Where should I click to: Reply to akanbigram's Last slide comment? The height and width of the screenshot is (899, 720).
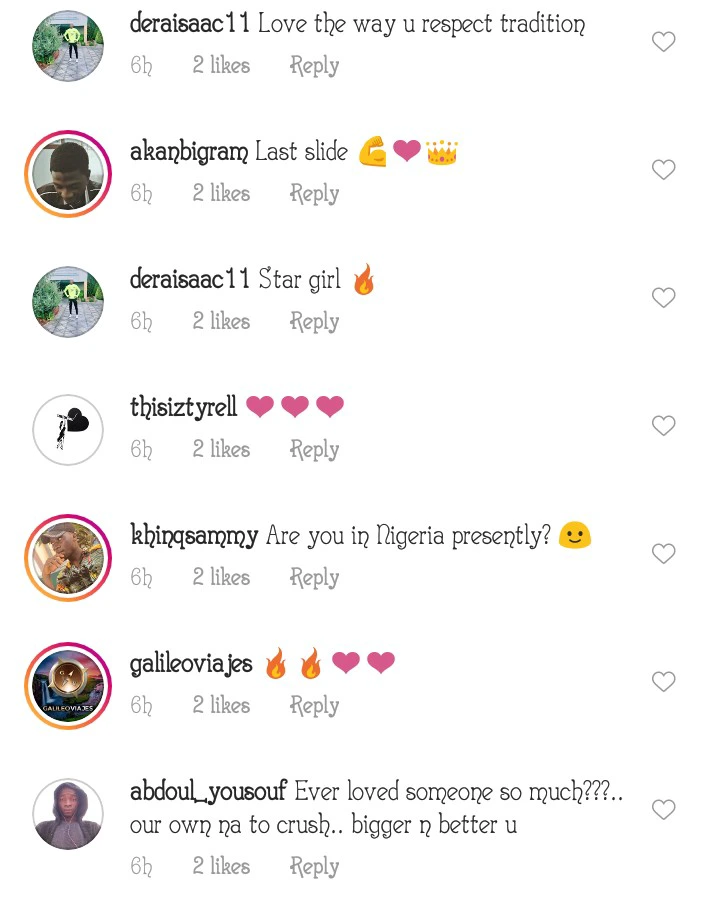pyautogui.click(x=314, y=194)
